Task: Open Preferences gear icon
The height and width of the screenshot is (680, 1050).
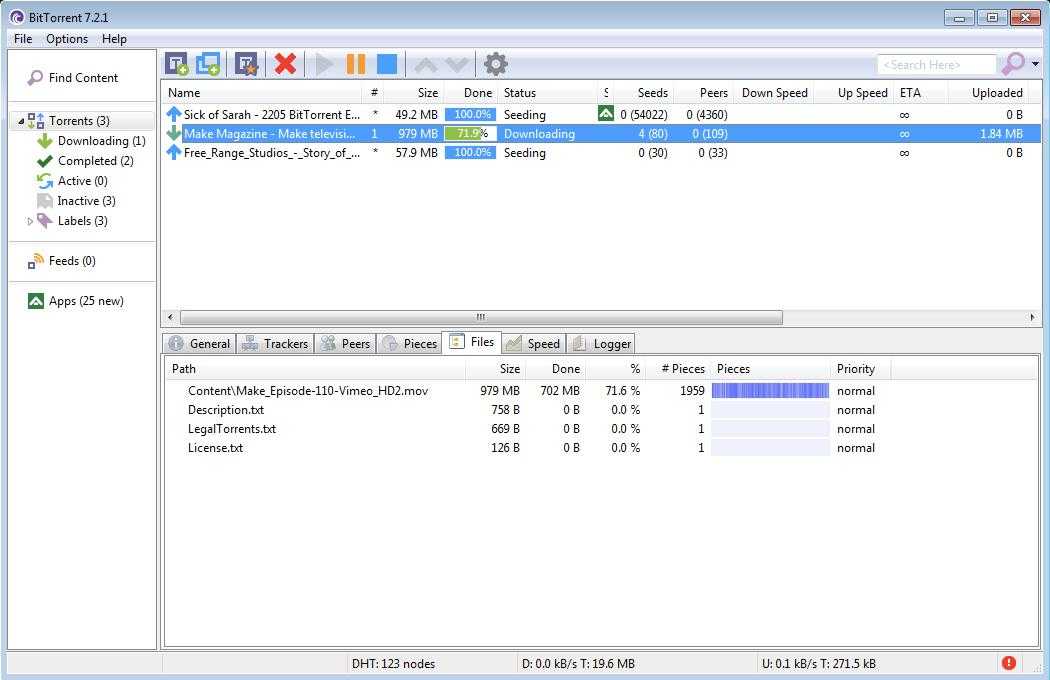Action: [x=496, y=64]
